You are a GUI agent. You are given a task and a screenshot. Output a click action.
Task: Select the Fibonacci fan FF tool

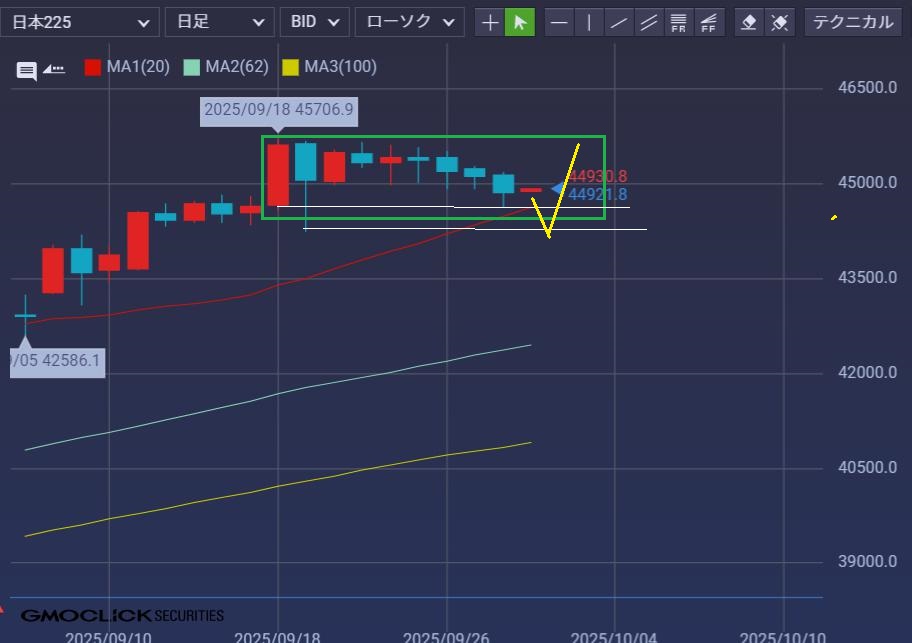[709, 22]
